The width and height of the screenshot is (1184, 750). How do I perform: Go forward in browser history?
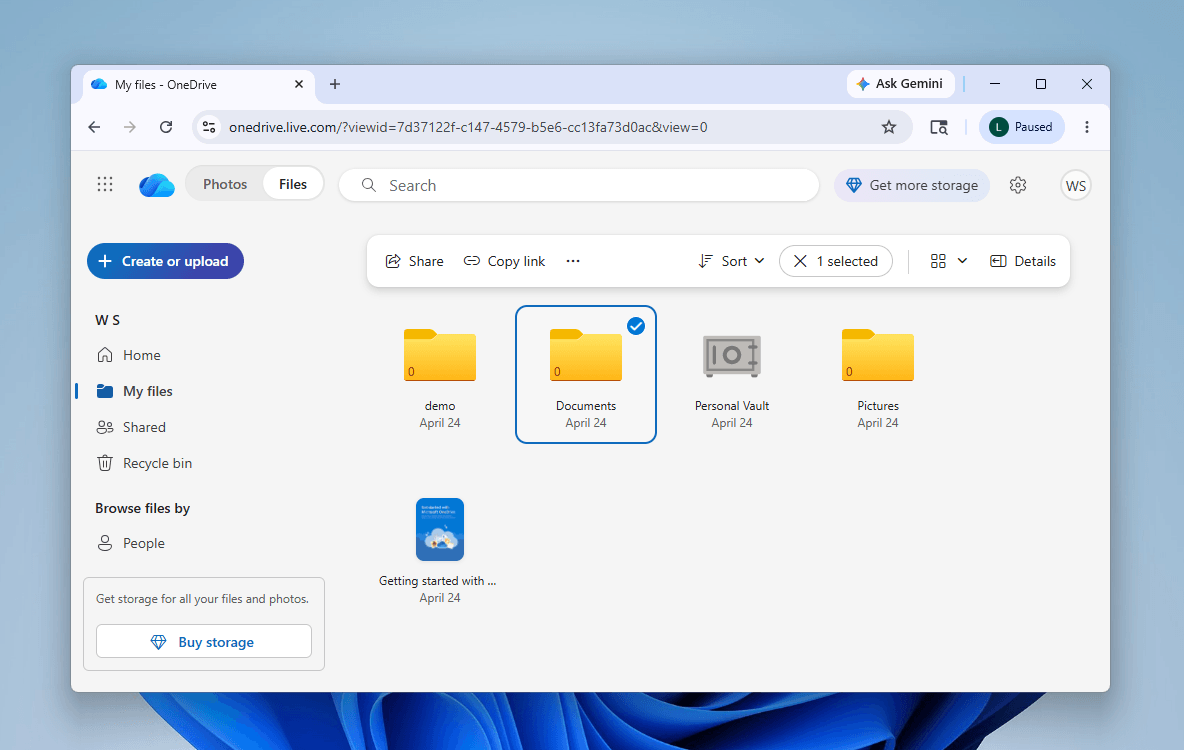point(130,127)
